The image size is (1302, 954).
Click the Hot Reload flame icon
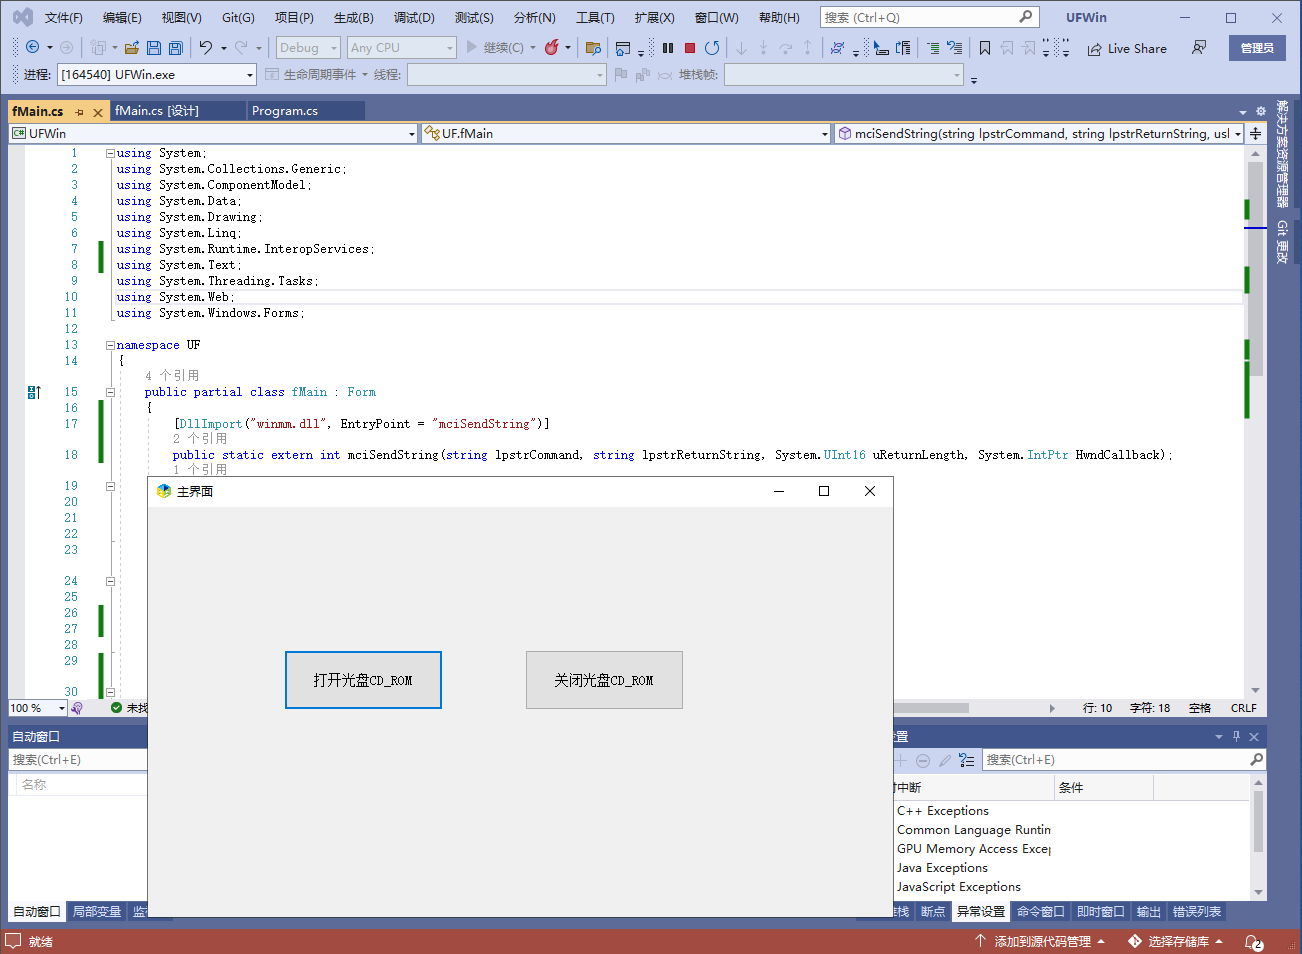[x=551, y=47]
